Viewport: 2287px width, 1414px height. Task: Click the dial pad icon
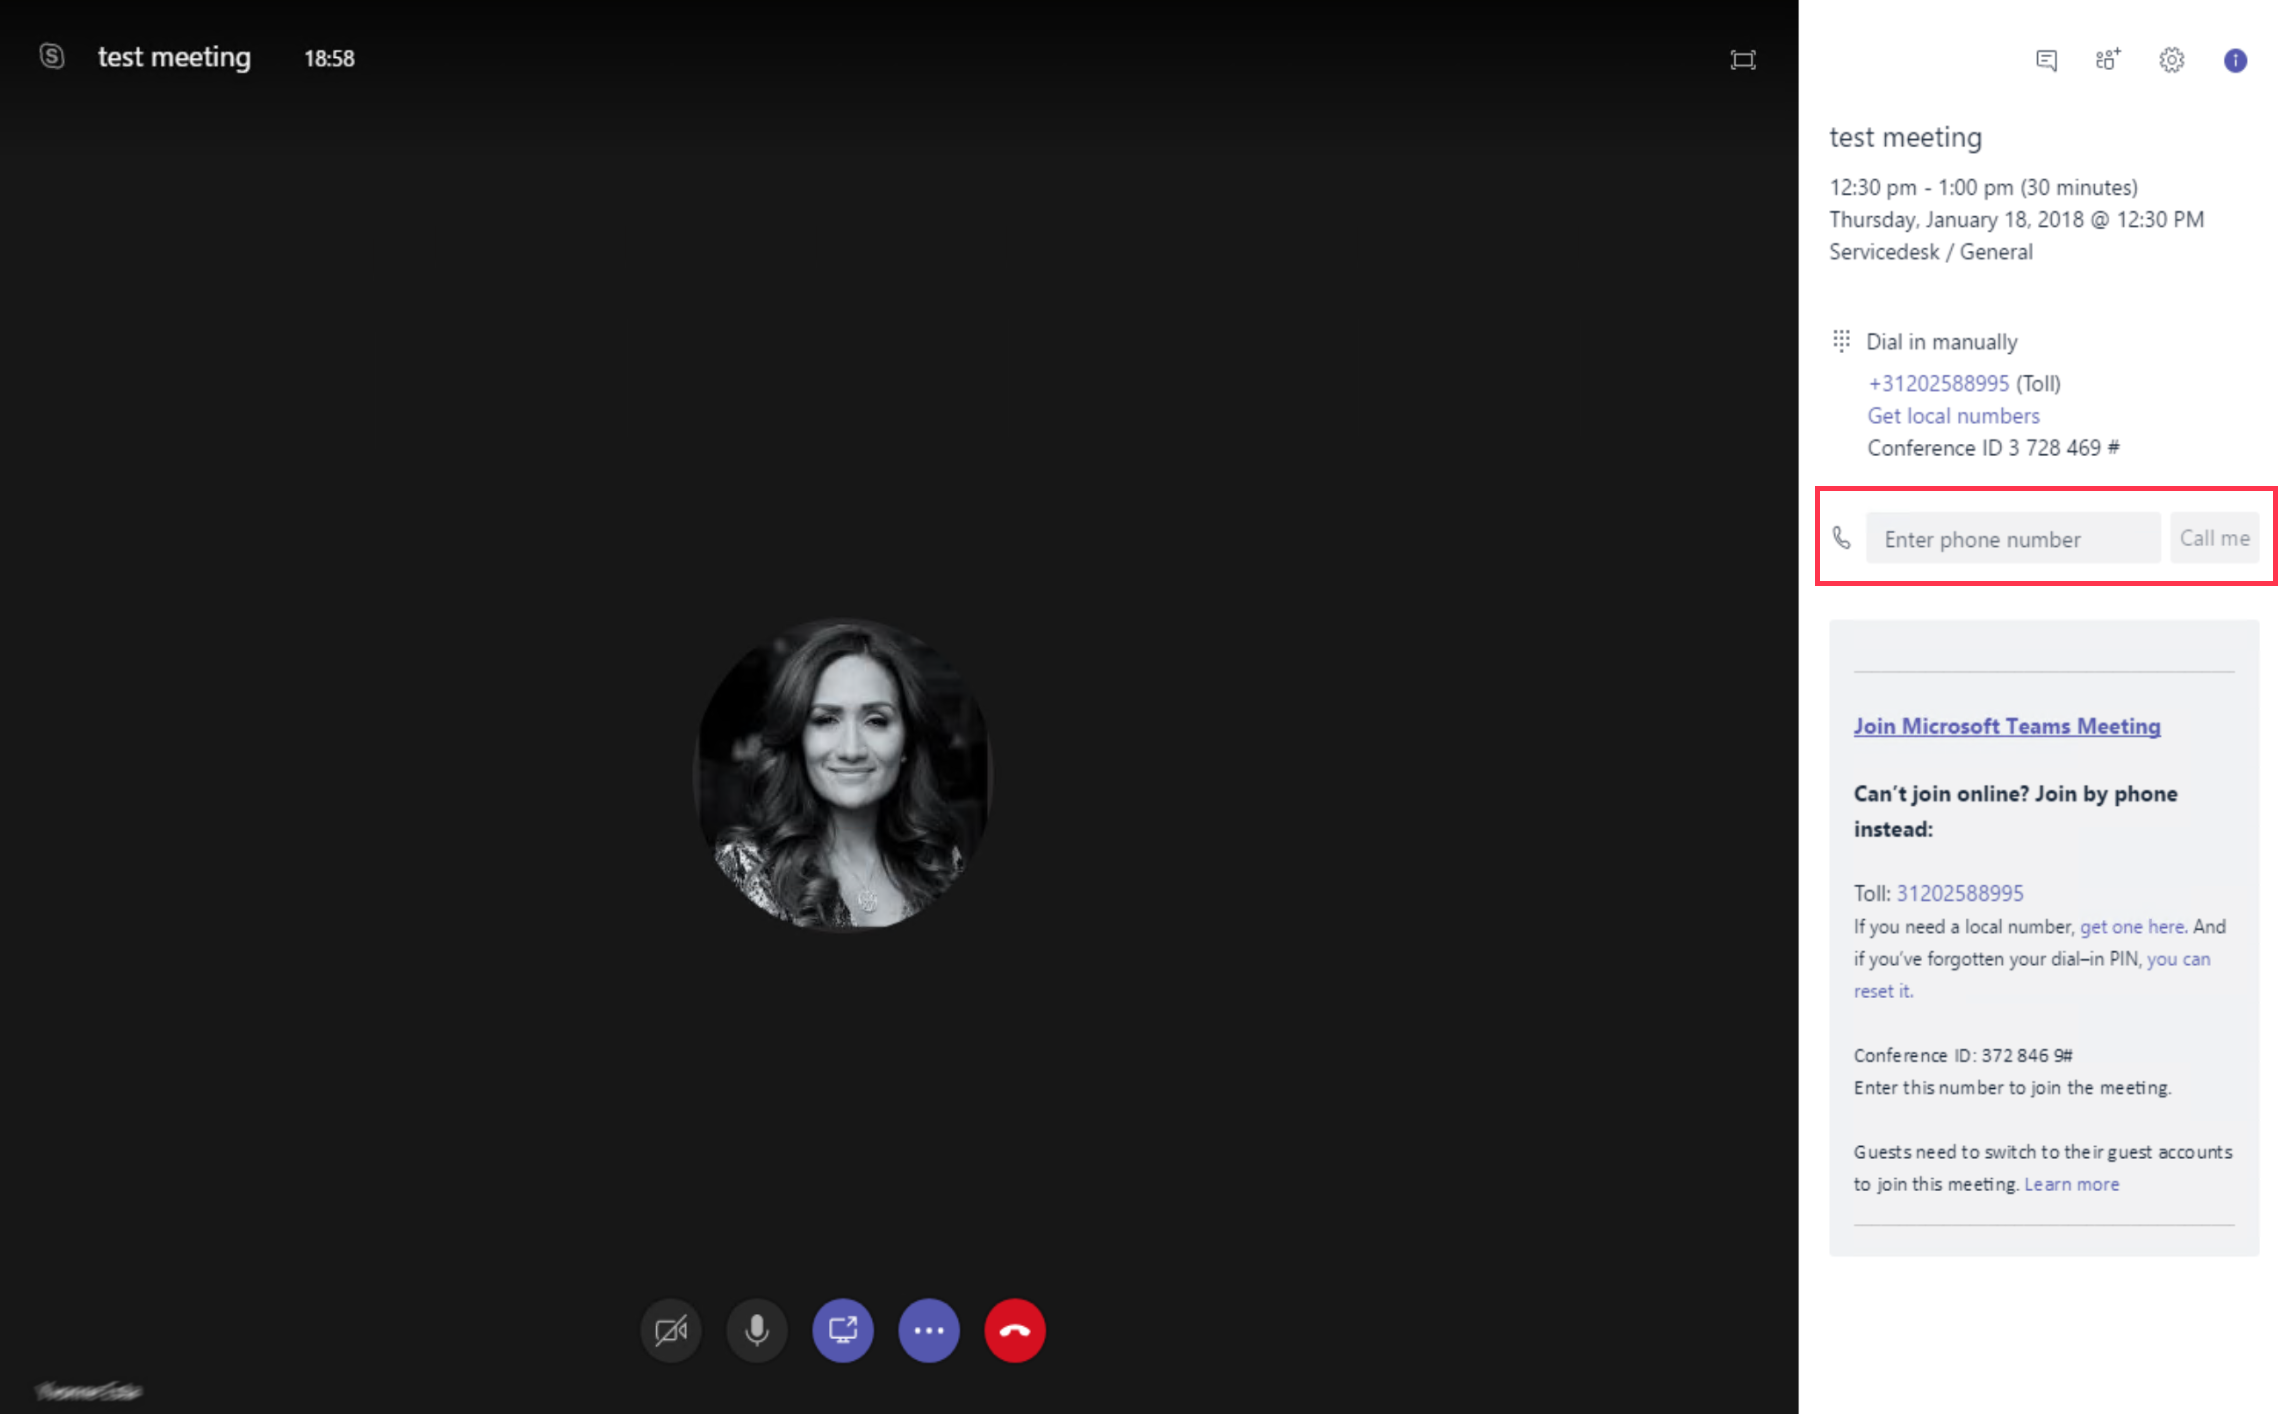coord(1841,341)
